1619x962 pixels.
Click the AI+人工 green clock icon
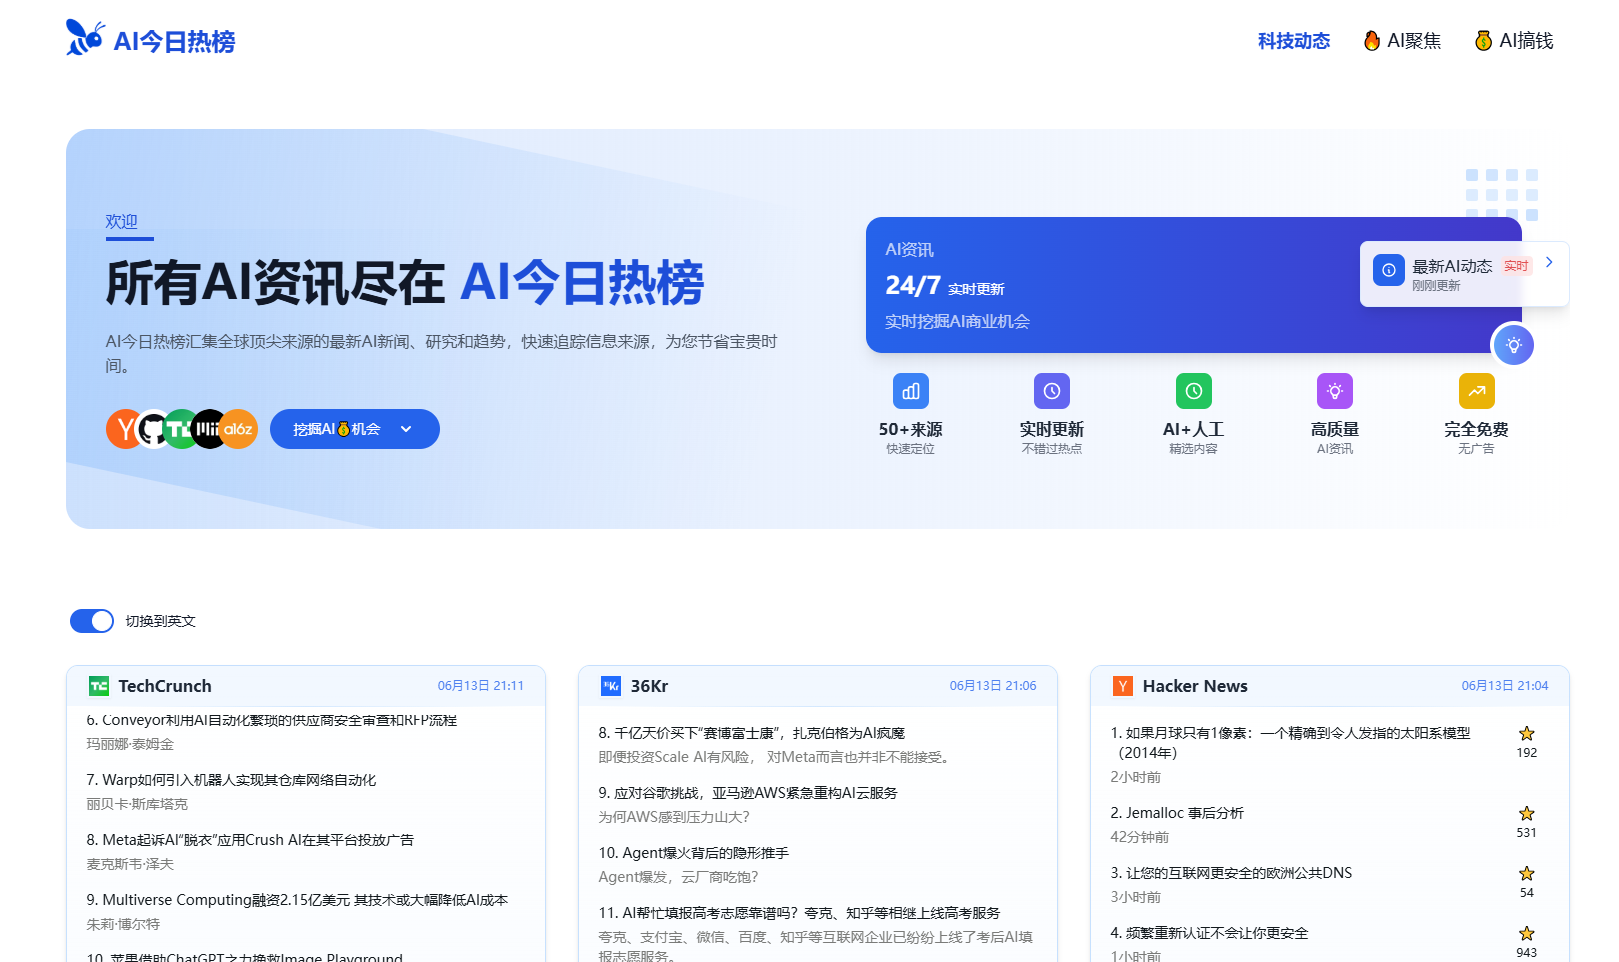click(1194, 391)
